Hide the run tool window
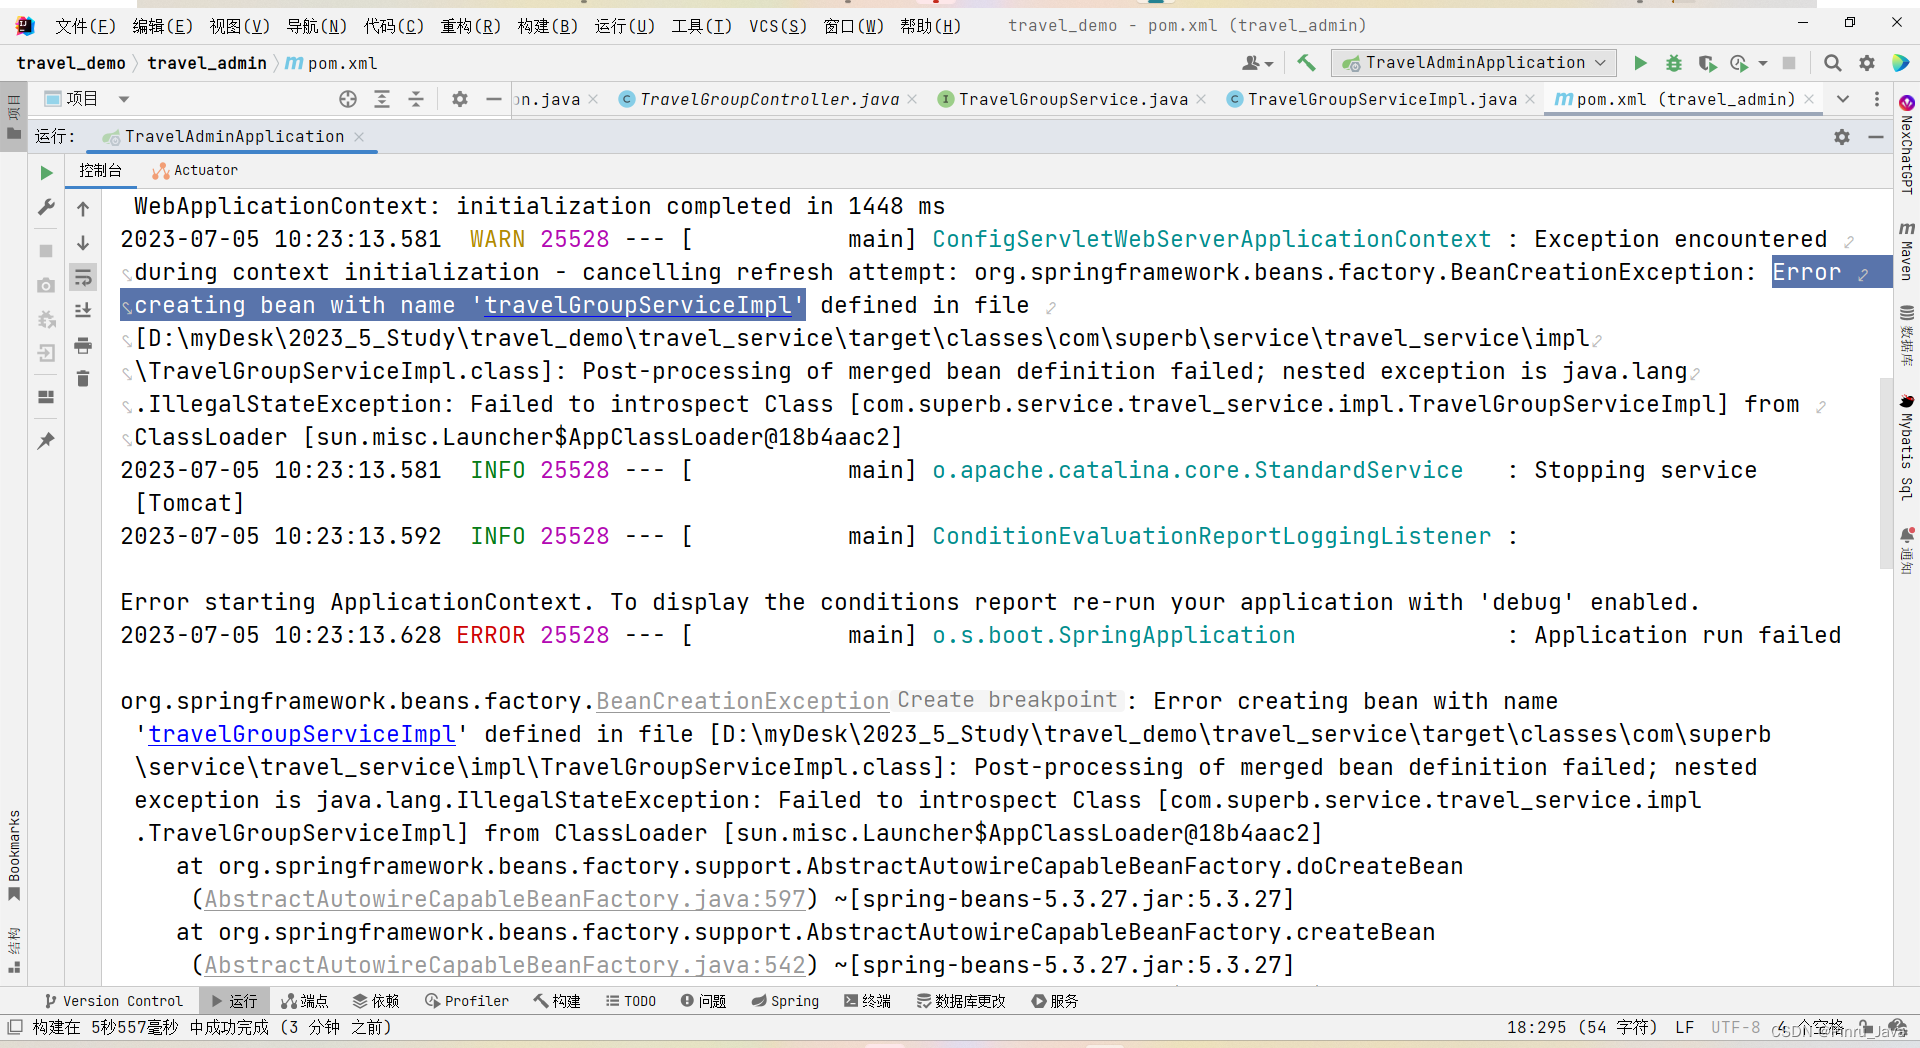 pyautogui.click(x=1876, y=137)
